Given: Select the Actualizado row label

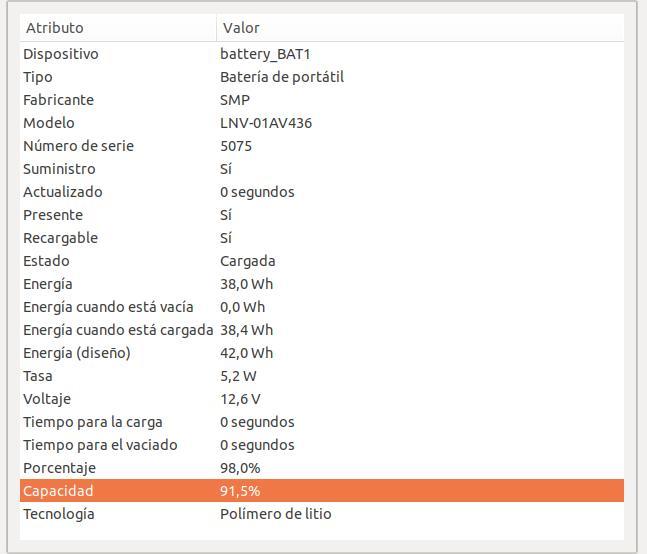Looking at the screenshot, I should click(63, 192).
